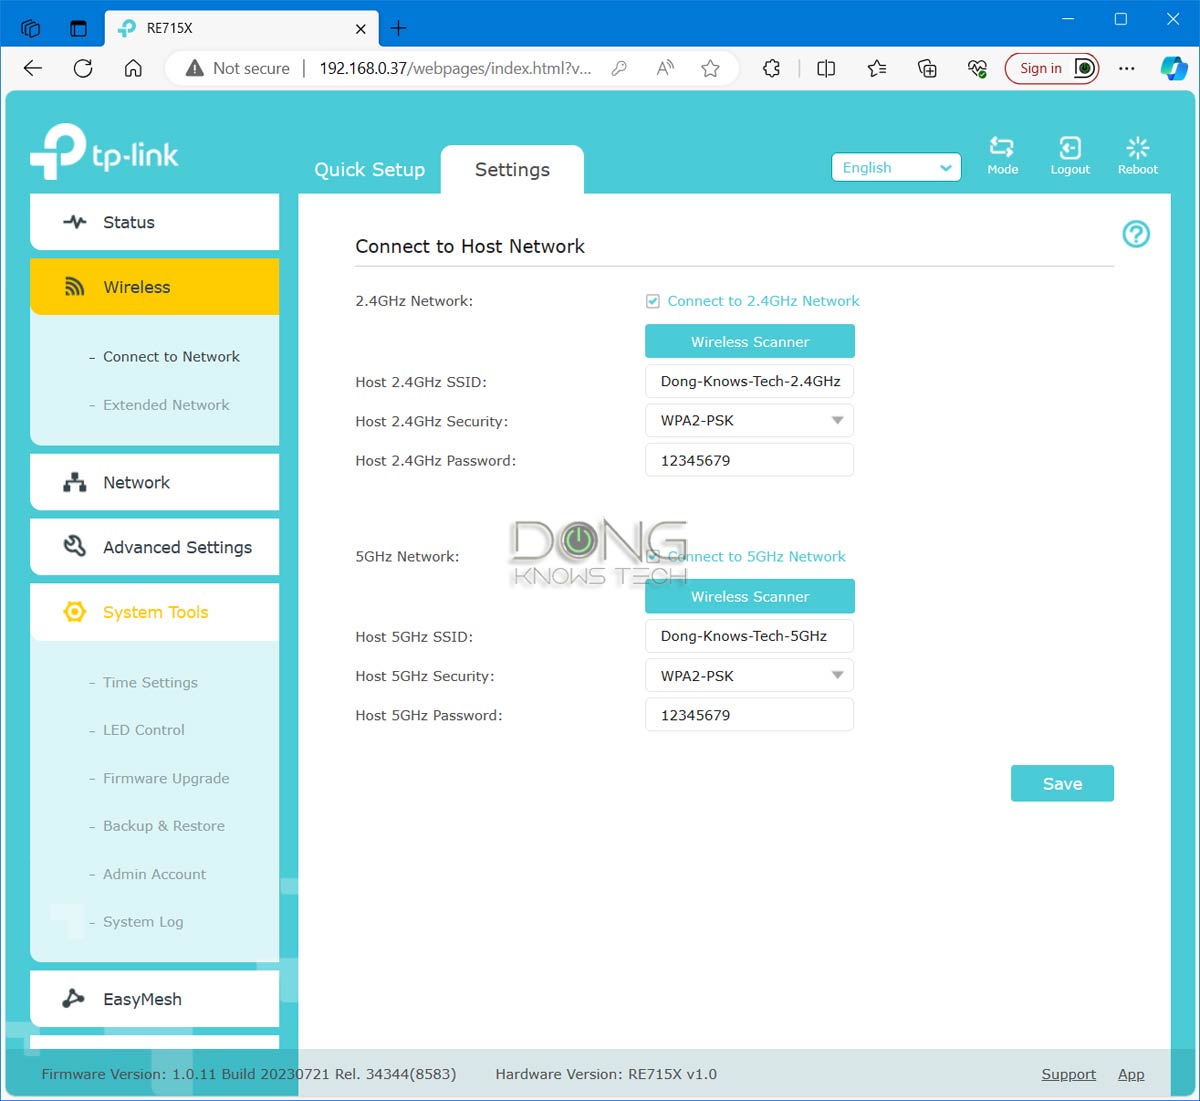This screenshot has height=1101, width=1200.
Task: Toggle Connect to 5GHz Network checkbox
Action: click(x=653, y=557)
